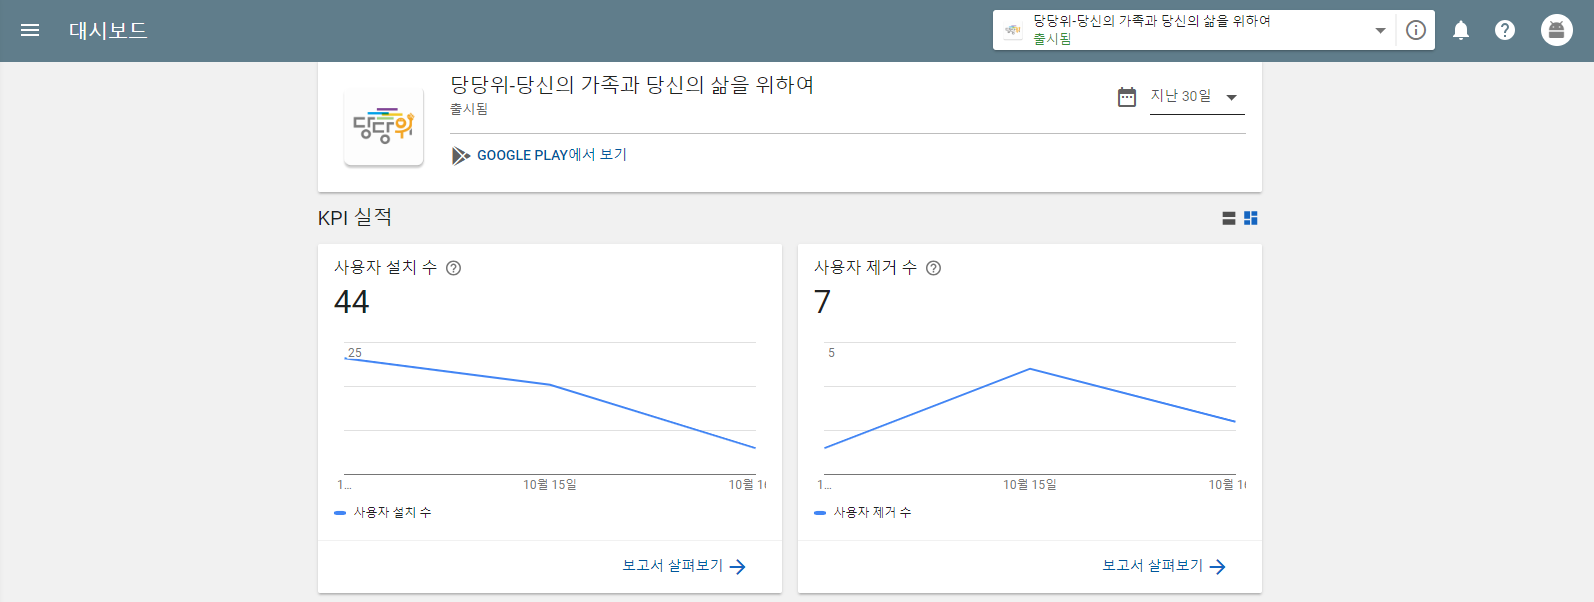
Task: Click the 대시보드 page title
Action: (x=108, y=30)
